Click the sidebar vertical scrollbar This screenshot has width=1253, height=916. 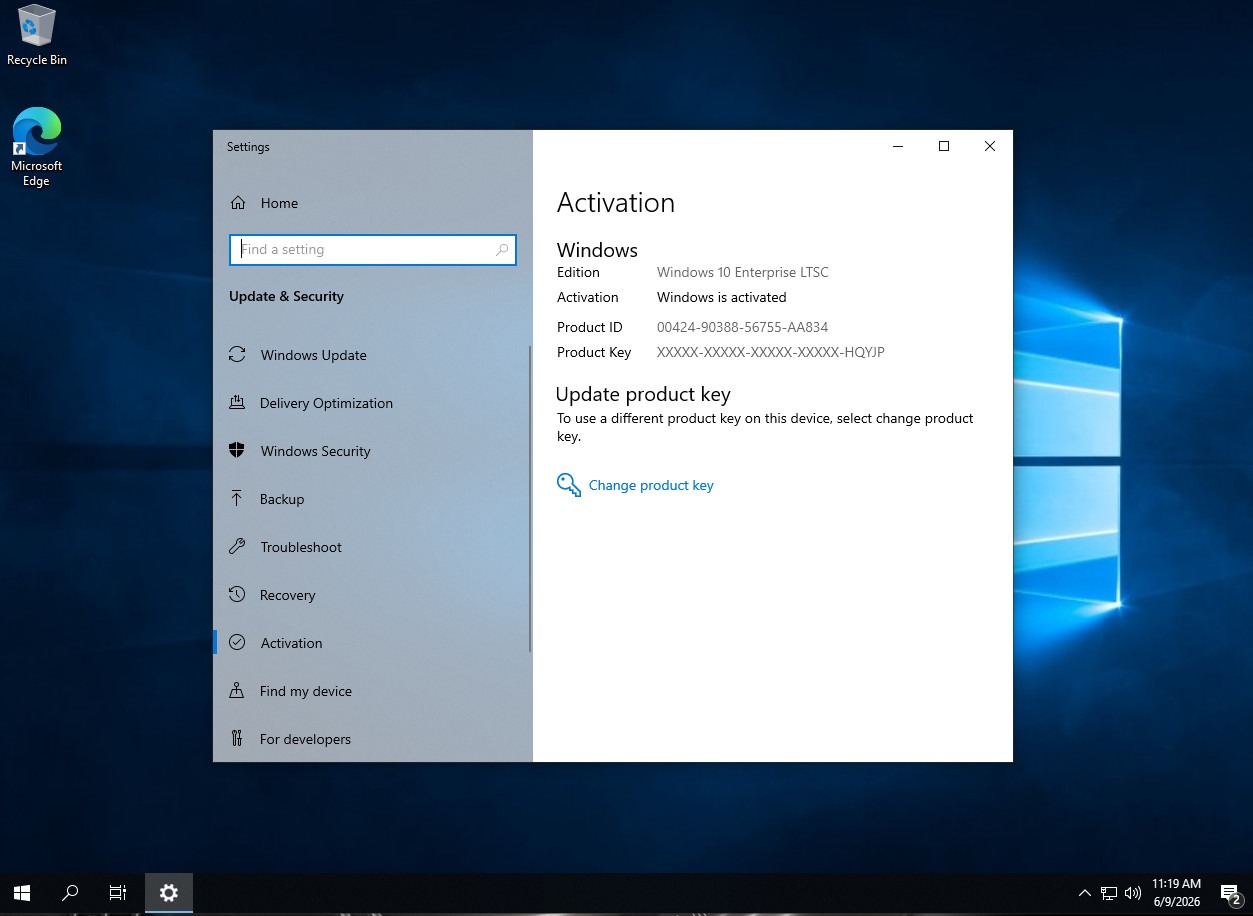[x=530, y=498]
